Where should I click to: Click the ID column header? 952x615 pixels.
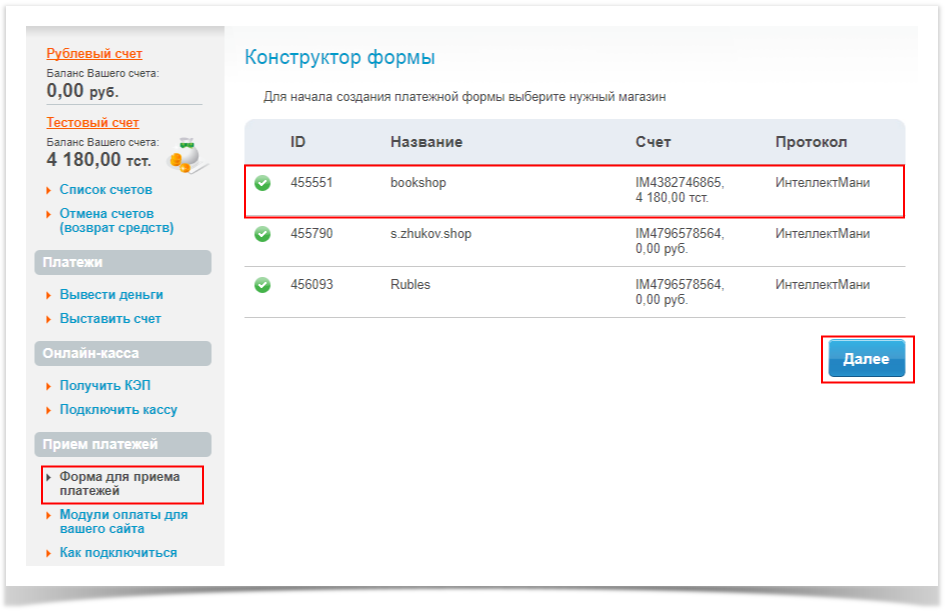[x=298, y=142]
